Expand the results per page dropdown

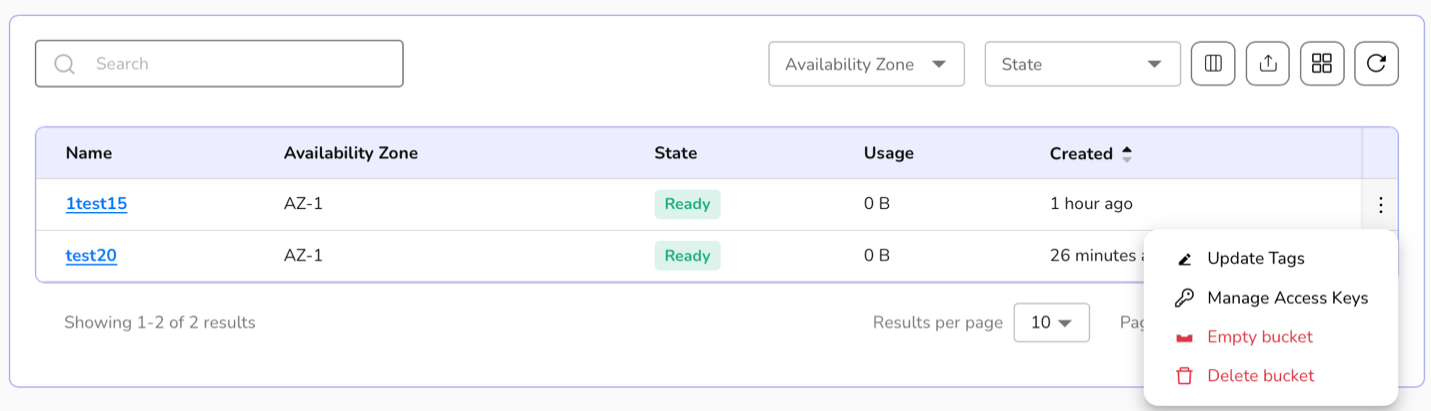coord(1051,323)
